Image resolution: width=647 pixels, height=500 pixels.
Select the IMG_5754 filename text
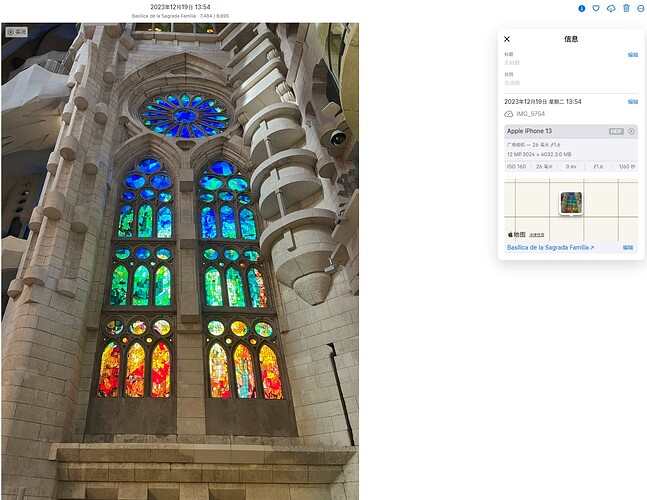530,114
